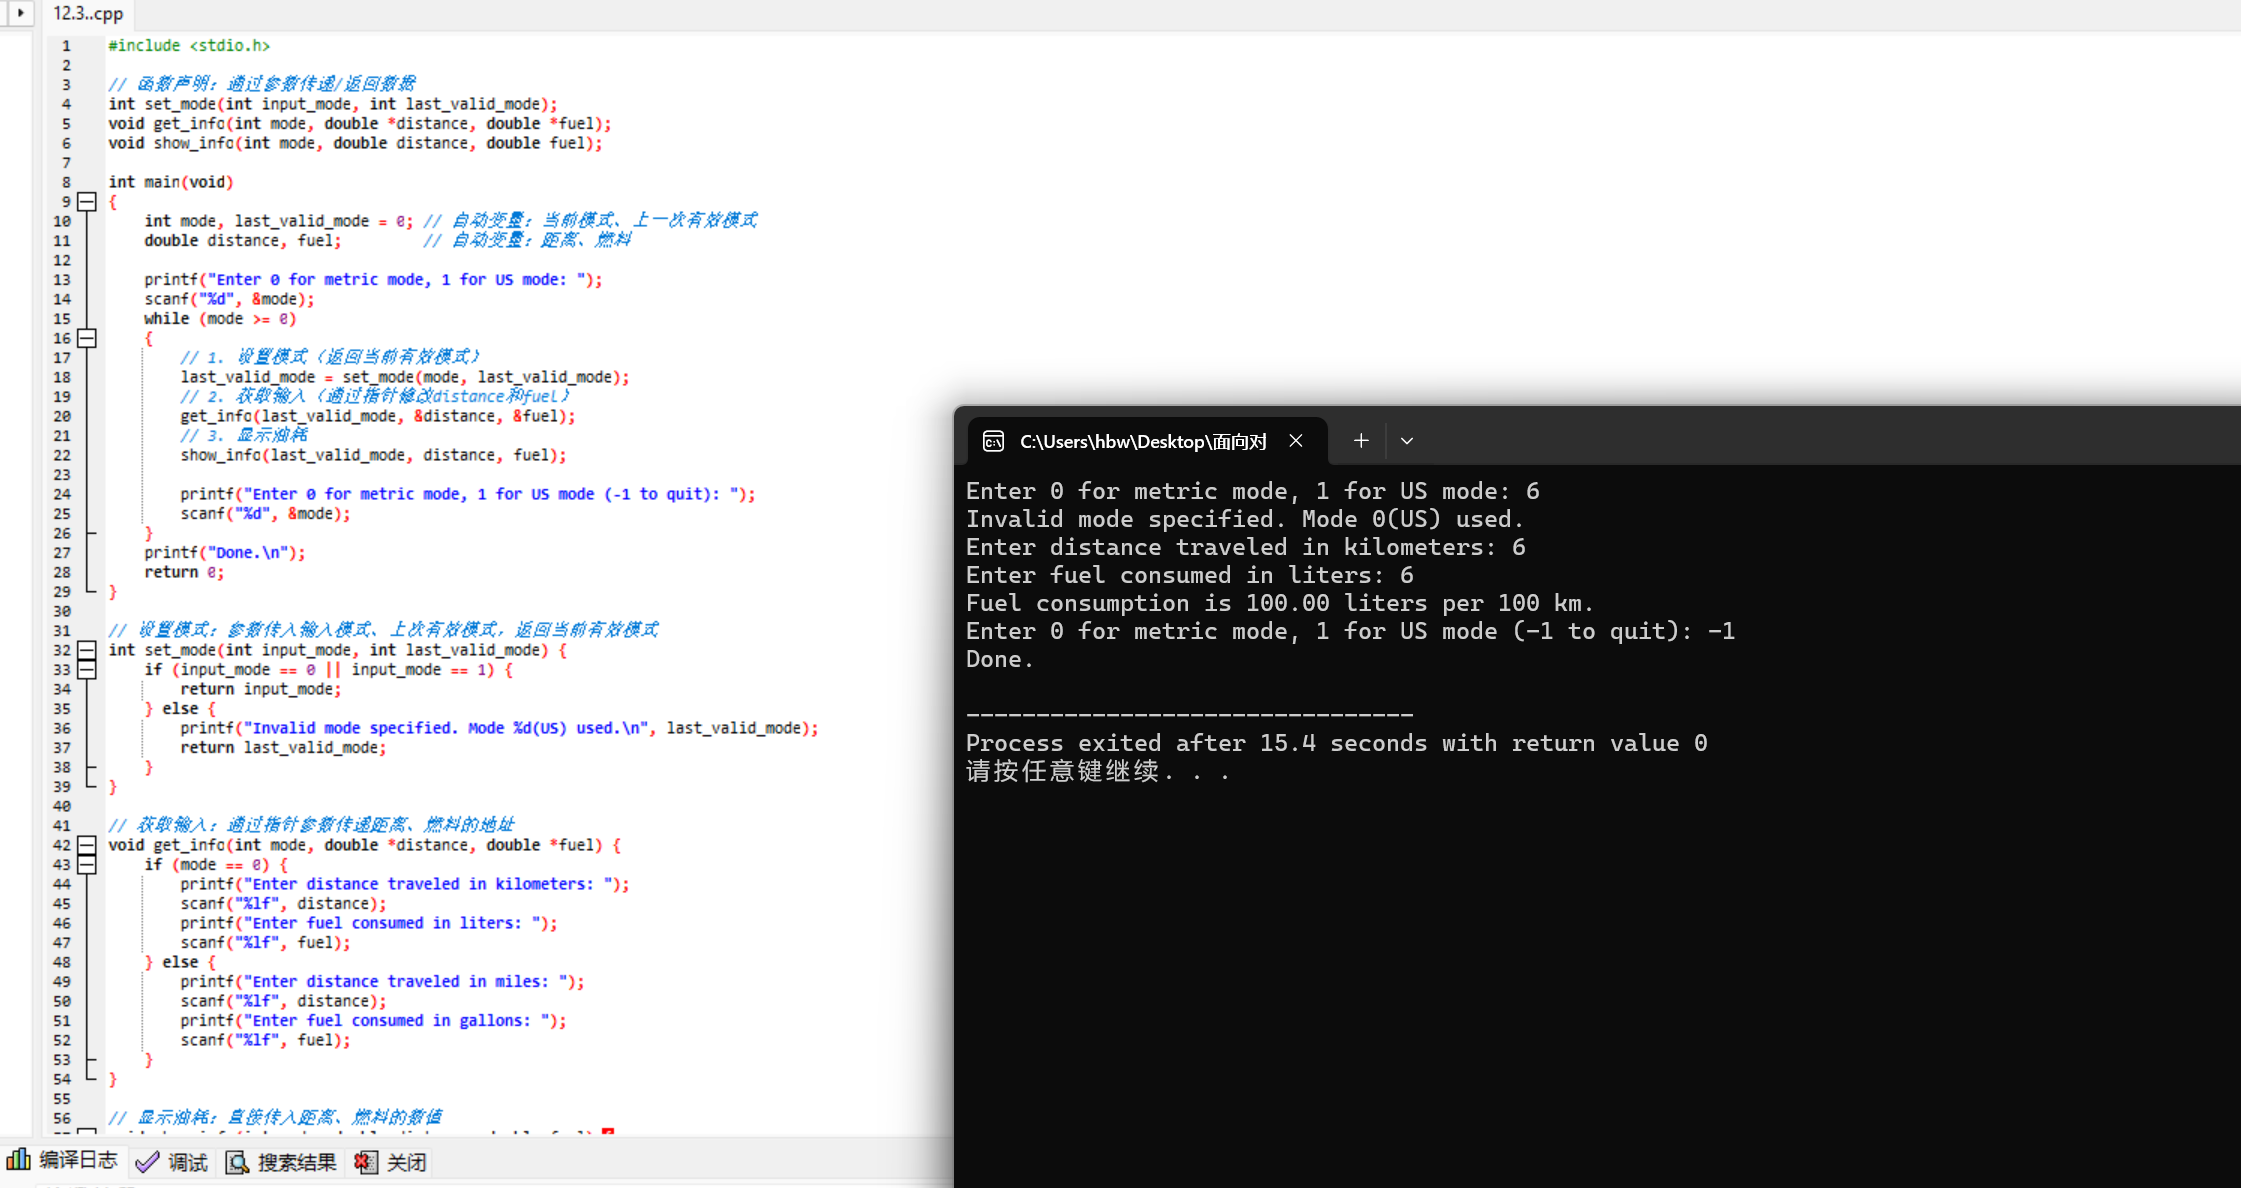Click the magnifier icon of search results
The height and width of the screenshot is (1188, 2241).
[237, 1162]
